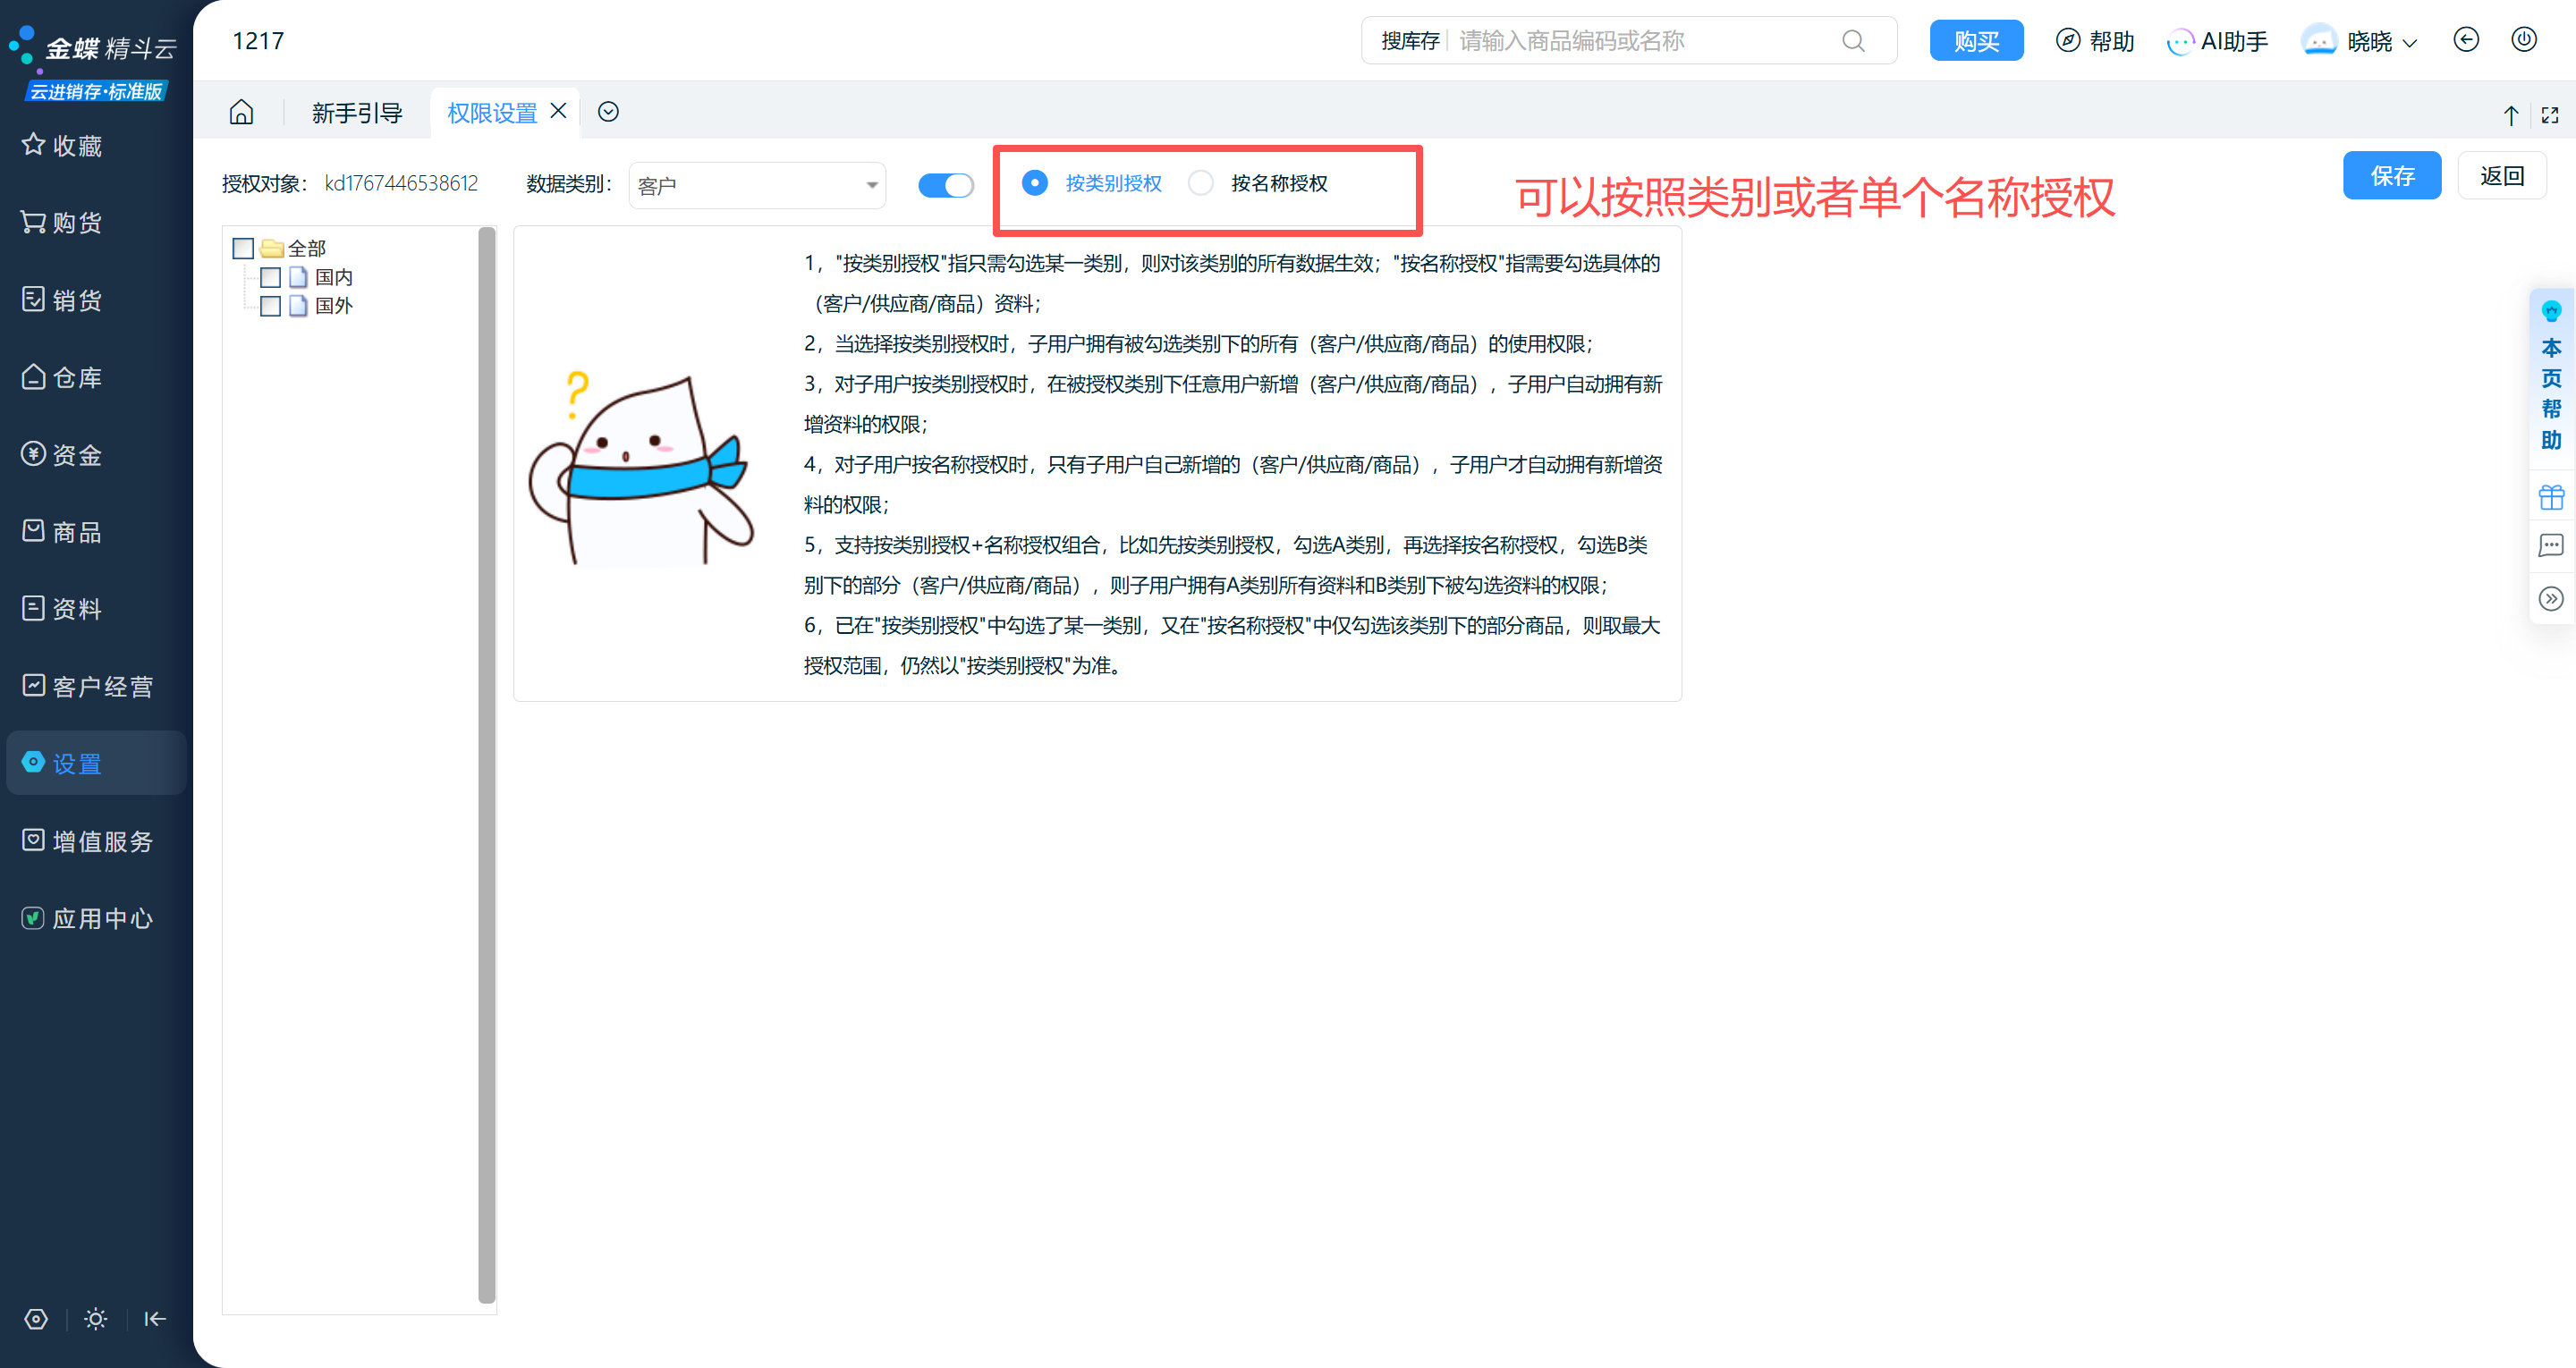Enter fullscreen with the expand icon
Screen dimensions: 2576x1368
[2550, 115]
